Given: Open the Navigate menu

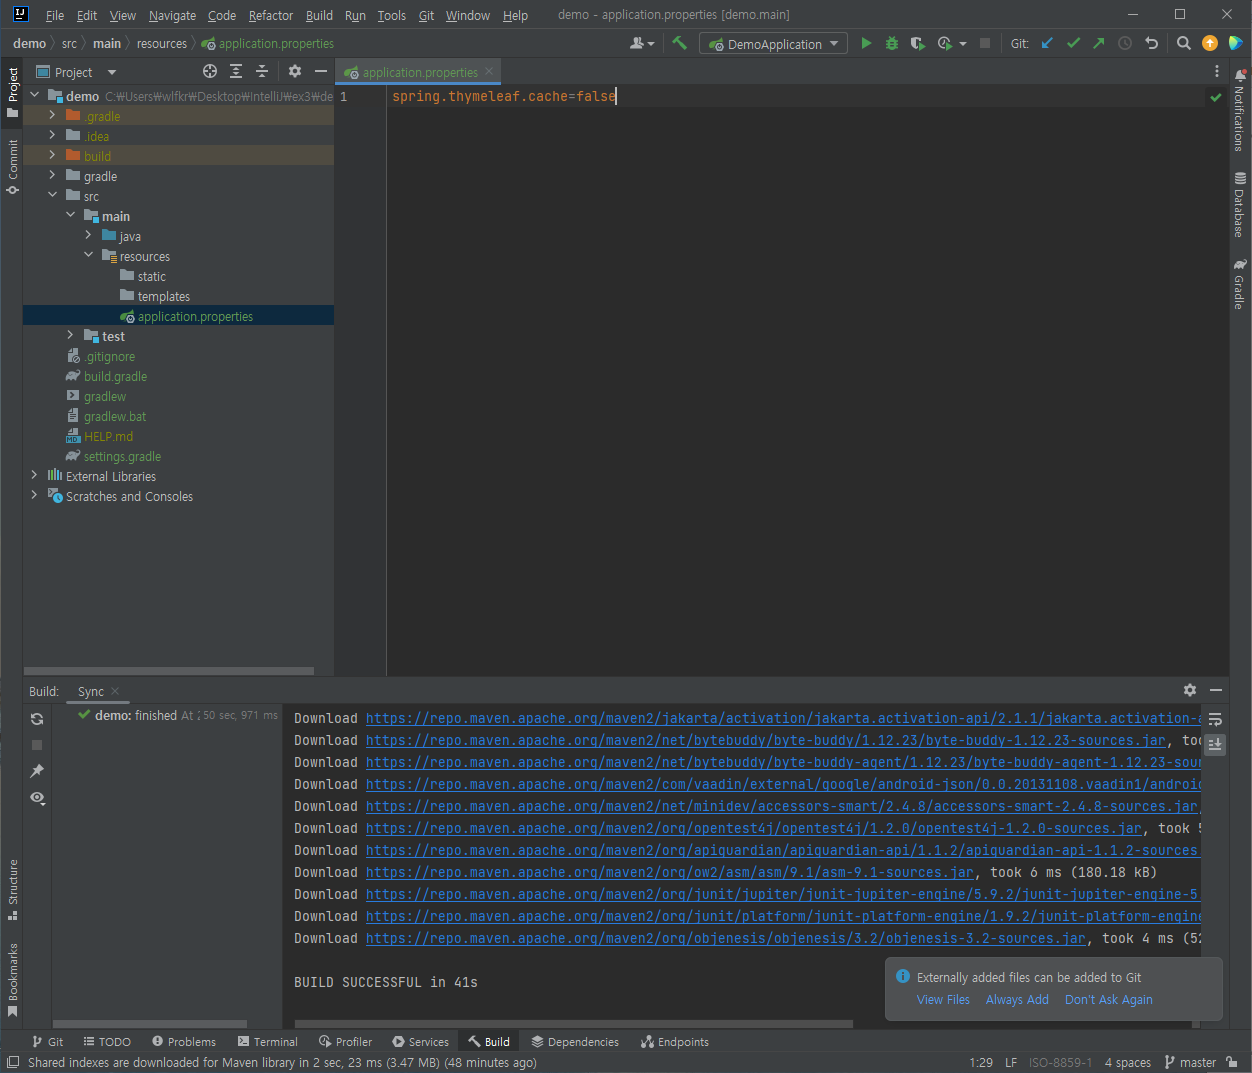Looking at the screenshot, I should coord(172,15).
